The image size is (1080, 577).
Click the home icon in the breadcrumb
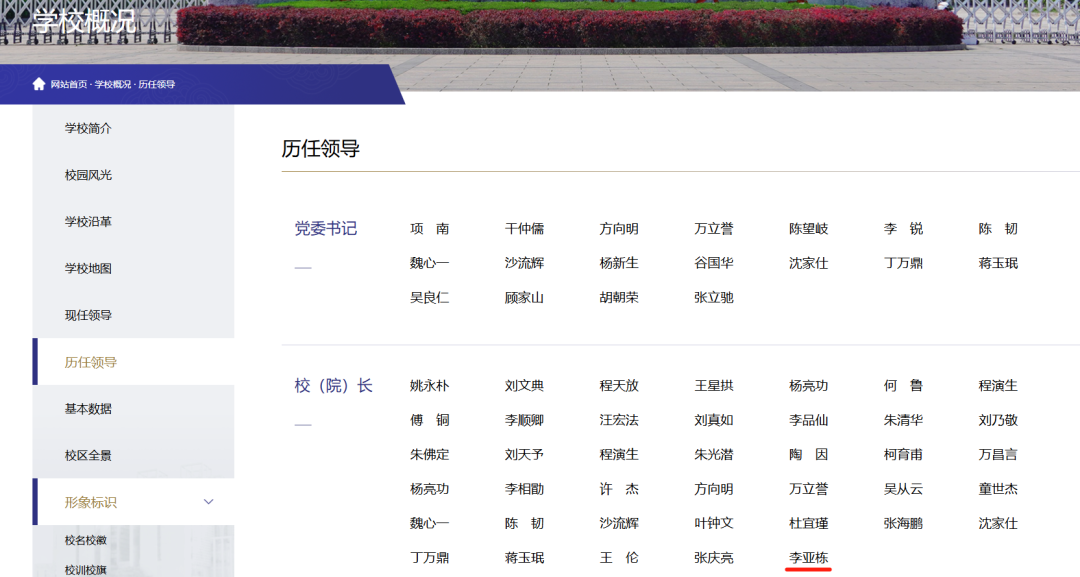tap(39, 84)
